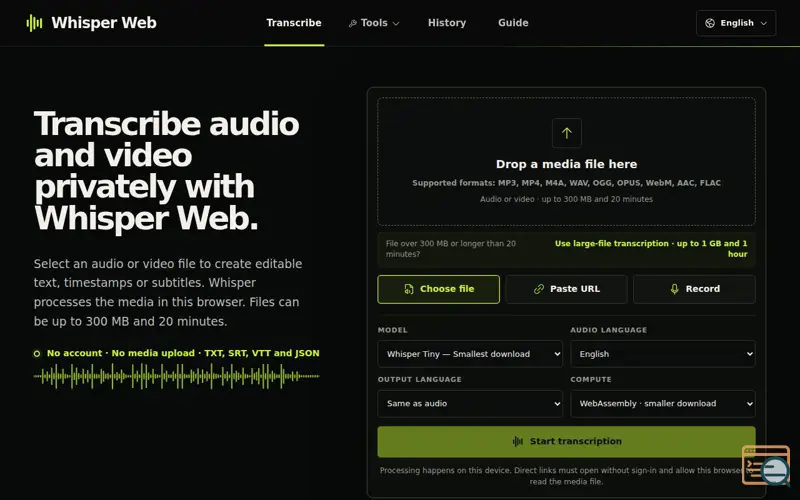This screenshot has width=800, height=500.
Task: Click the main Transcribe audio and video heading
Action: pyautogui.click(x=166, y=171)
